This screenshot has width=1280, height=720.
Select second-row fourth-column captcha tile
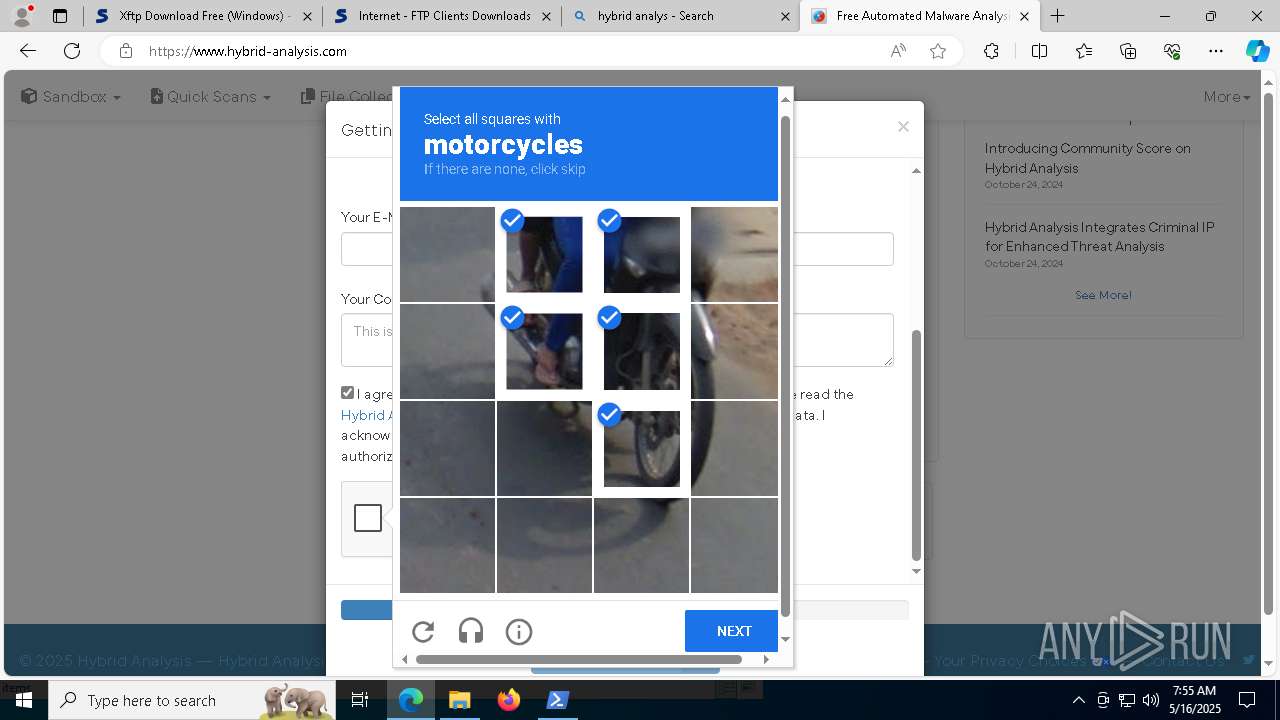coord(734,351)
